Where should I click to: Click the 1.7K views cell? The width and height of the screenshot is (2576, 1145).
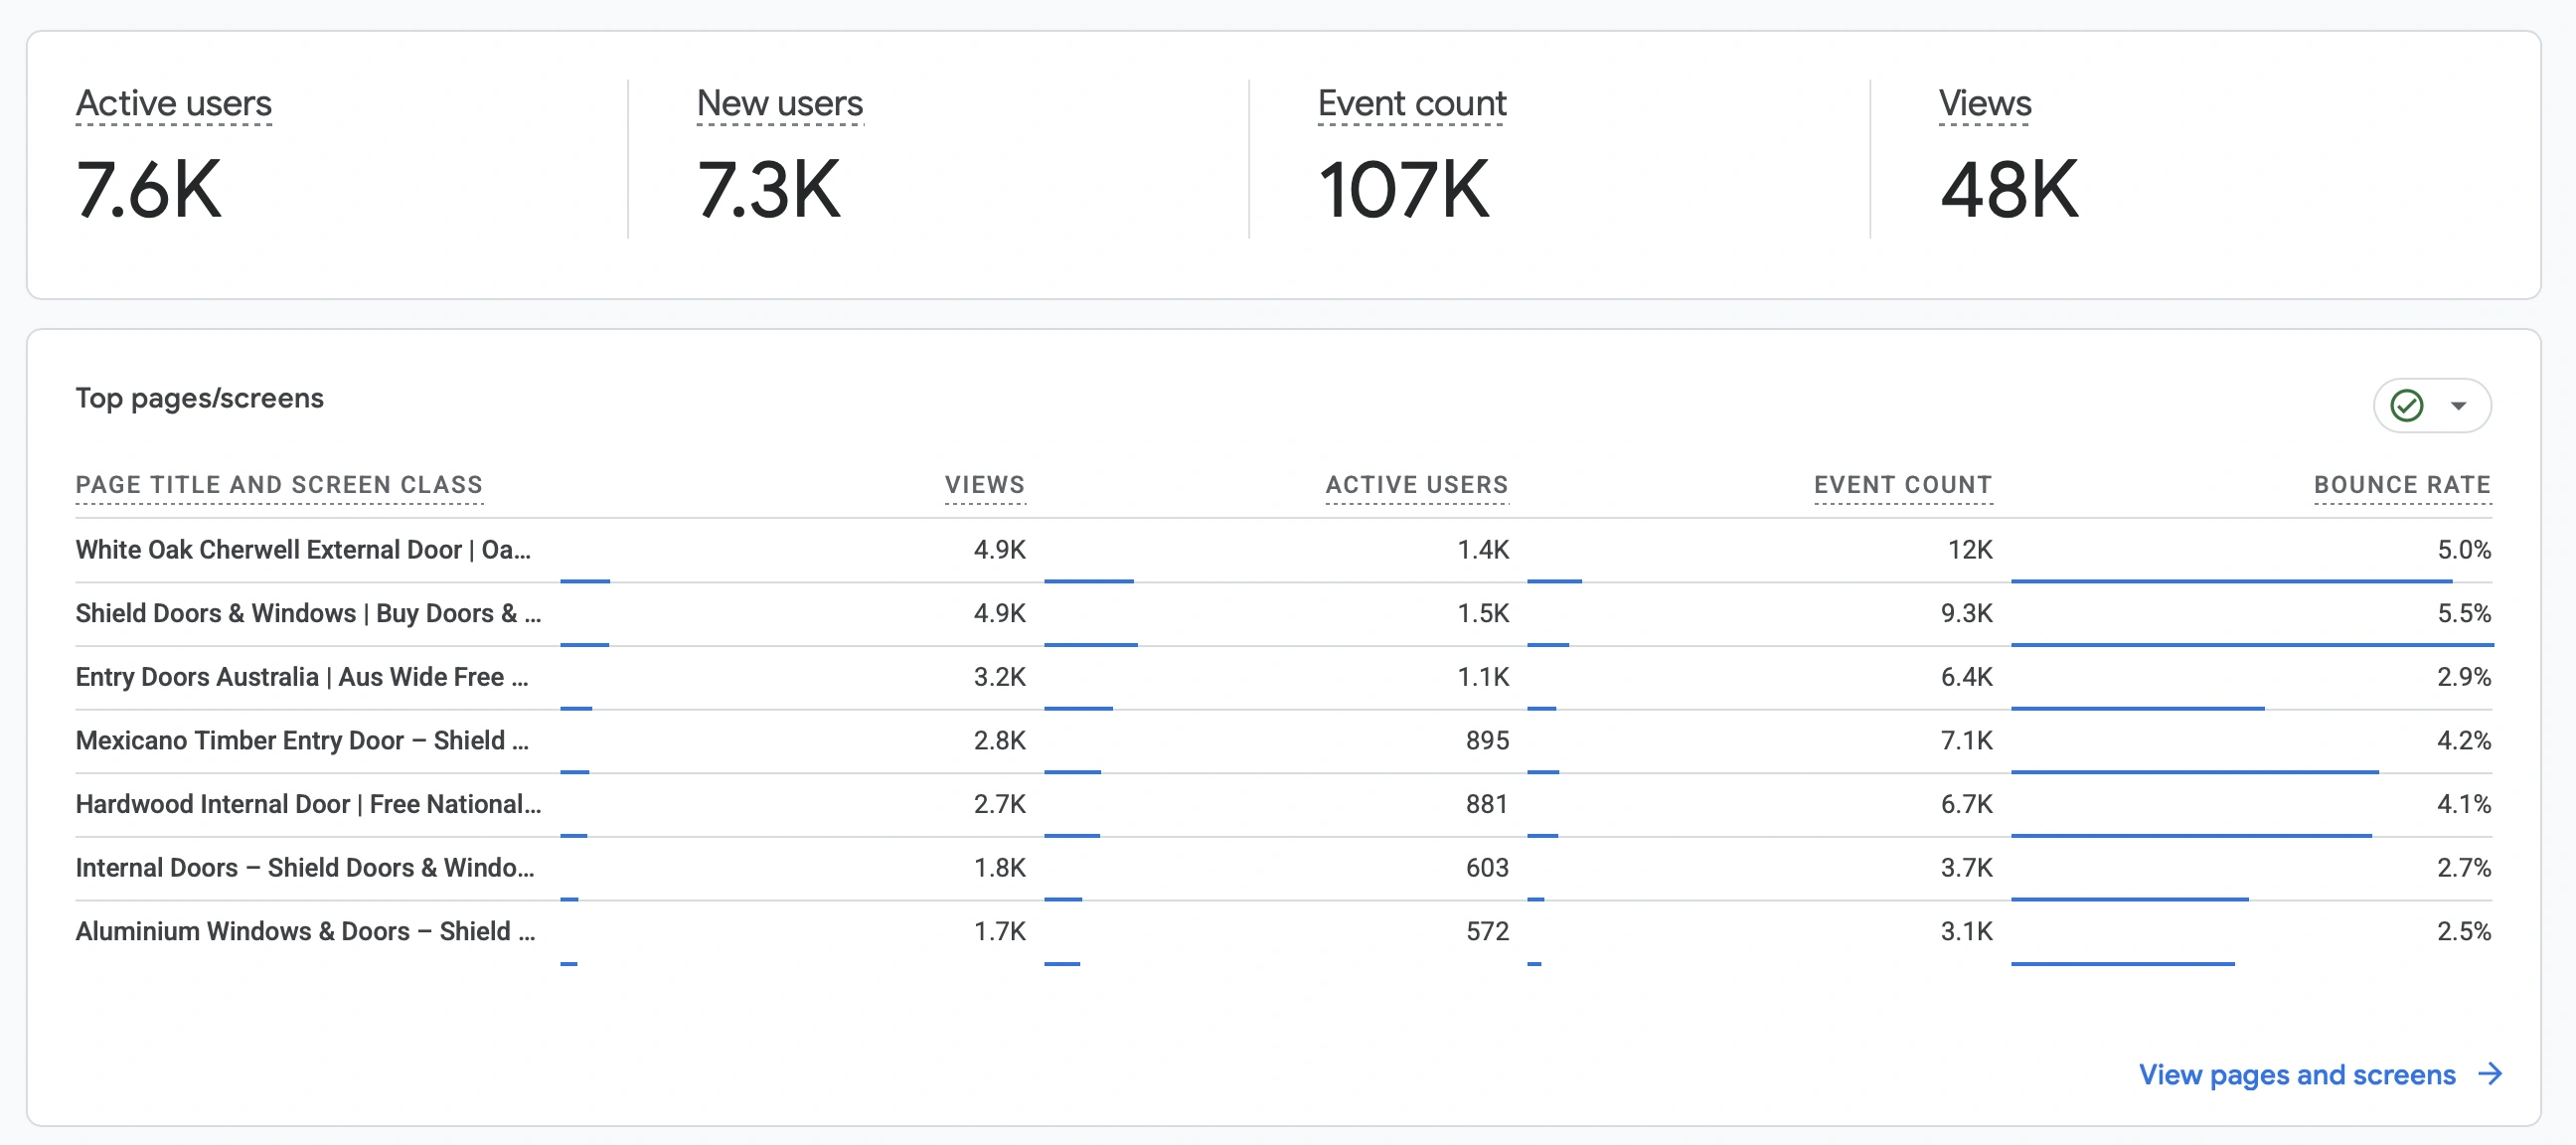point(999,931)
